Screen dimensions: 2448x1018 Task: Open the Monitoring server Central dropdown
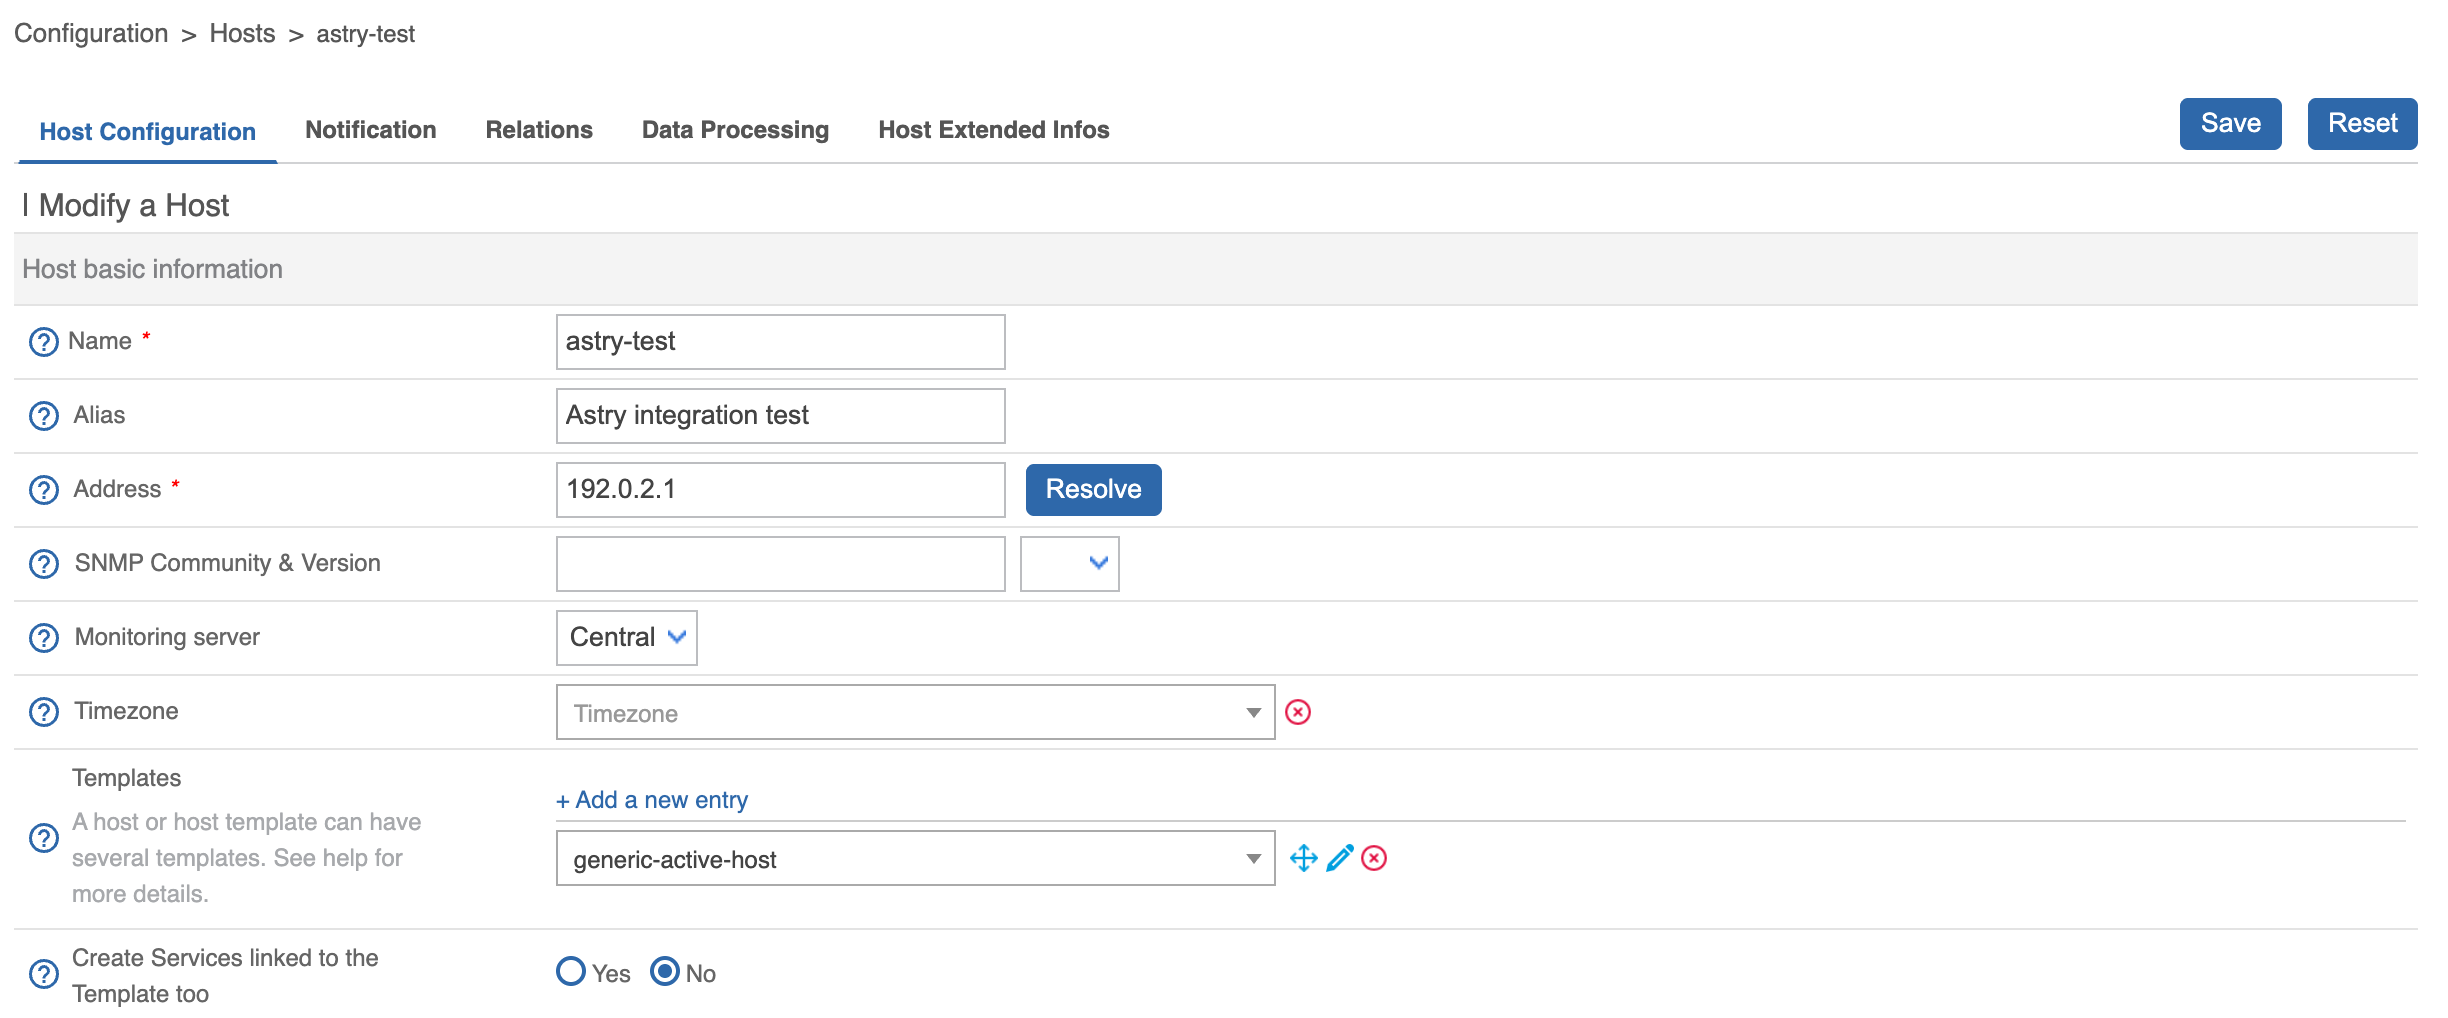point(627,638)
